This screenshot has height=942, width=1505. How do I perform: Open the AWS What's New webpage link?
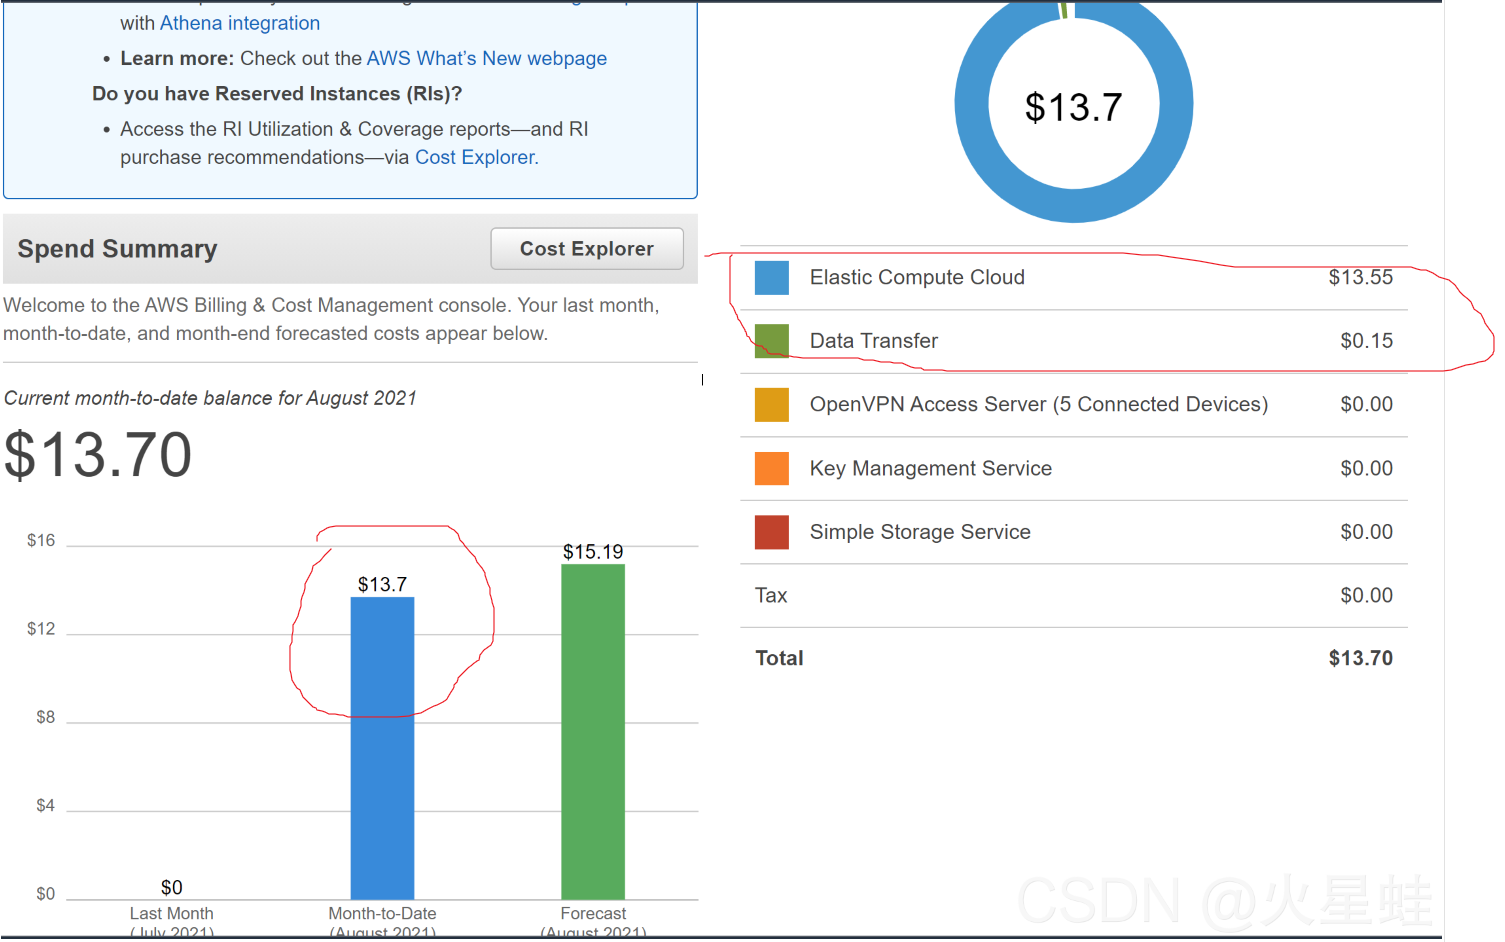coord(487,58)
